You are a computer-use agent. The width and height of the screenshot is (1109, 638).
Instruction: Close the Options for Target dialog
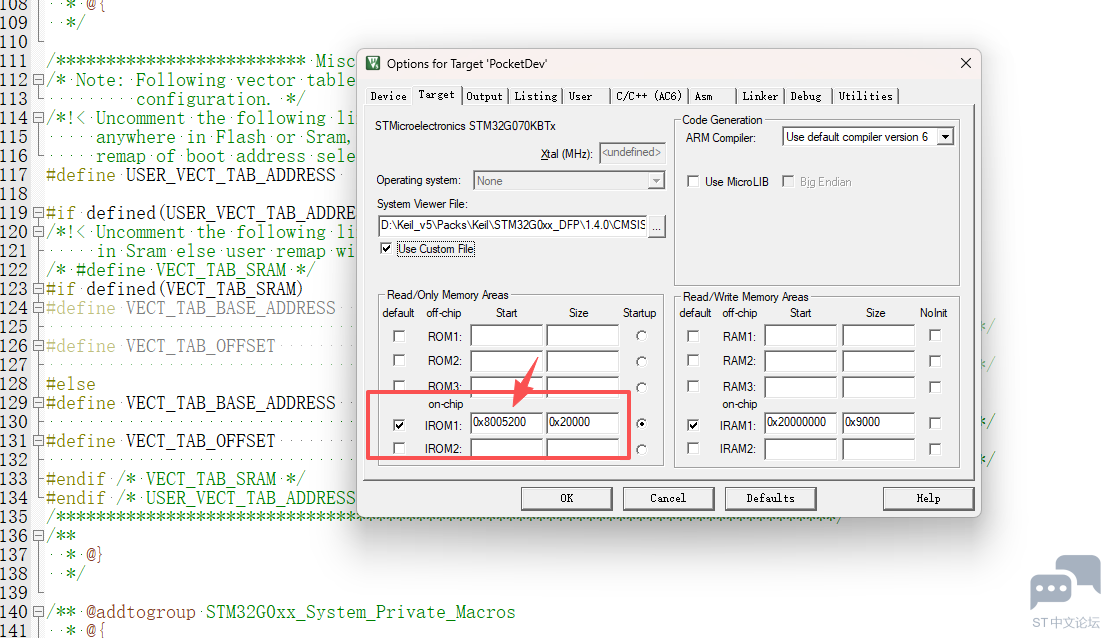click(x=965, y=63)
